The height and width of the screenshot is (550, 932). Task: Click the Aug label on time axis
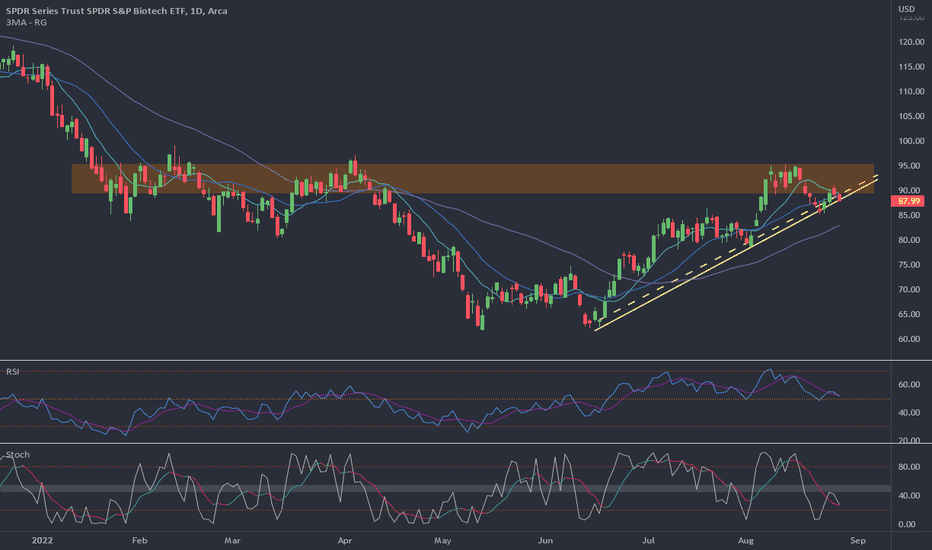745,540
